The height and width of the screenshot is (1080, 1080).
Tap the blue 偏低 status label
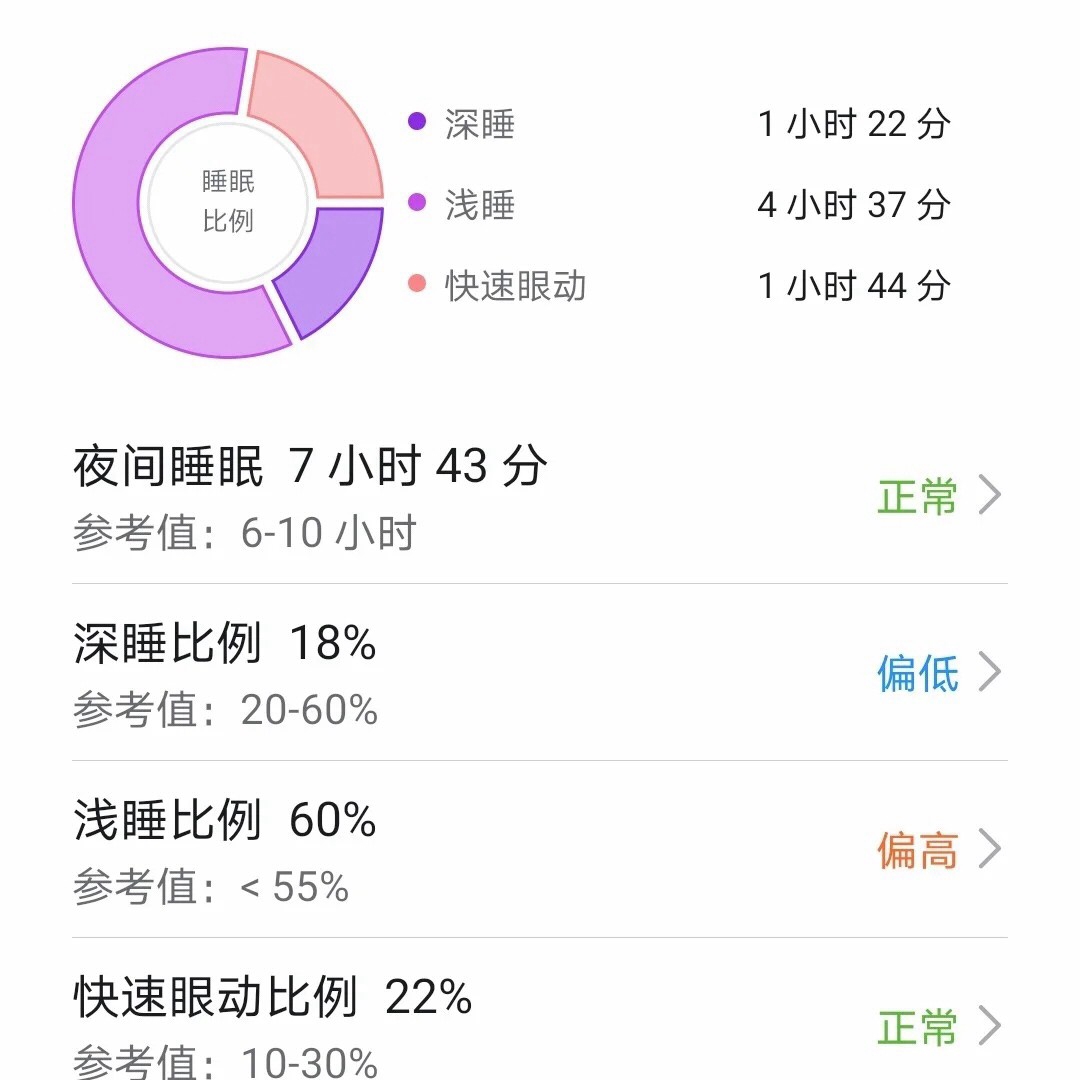[917, 673]
